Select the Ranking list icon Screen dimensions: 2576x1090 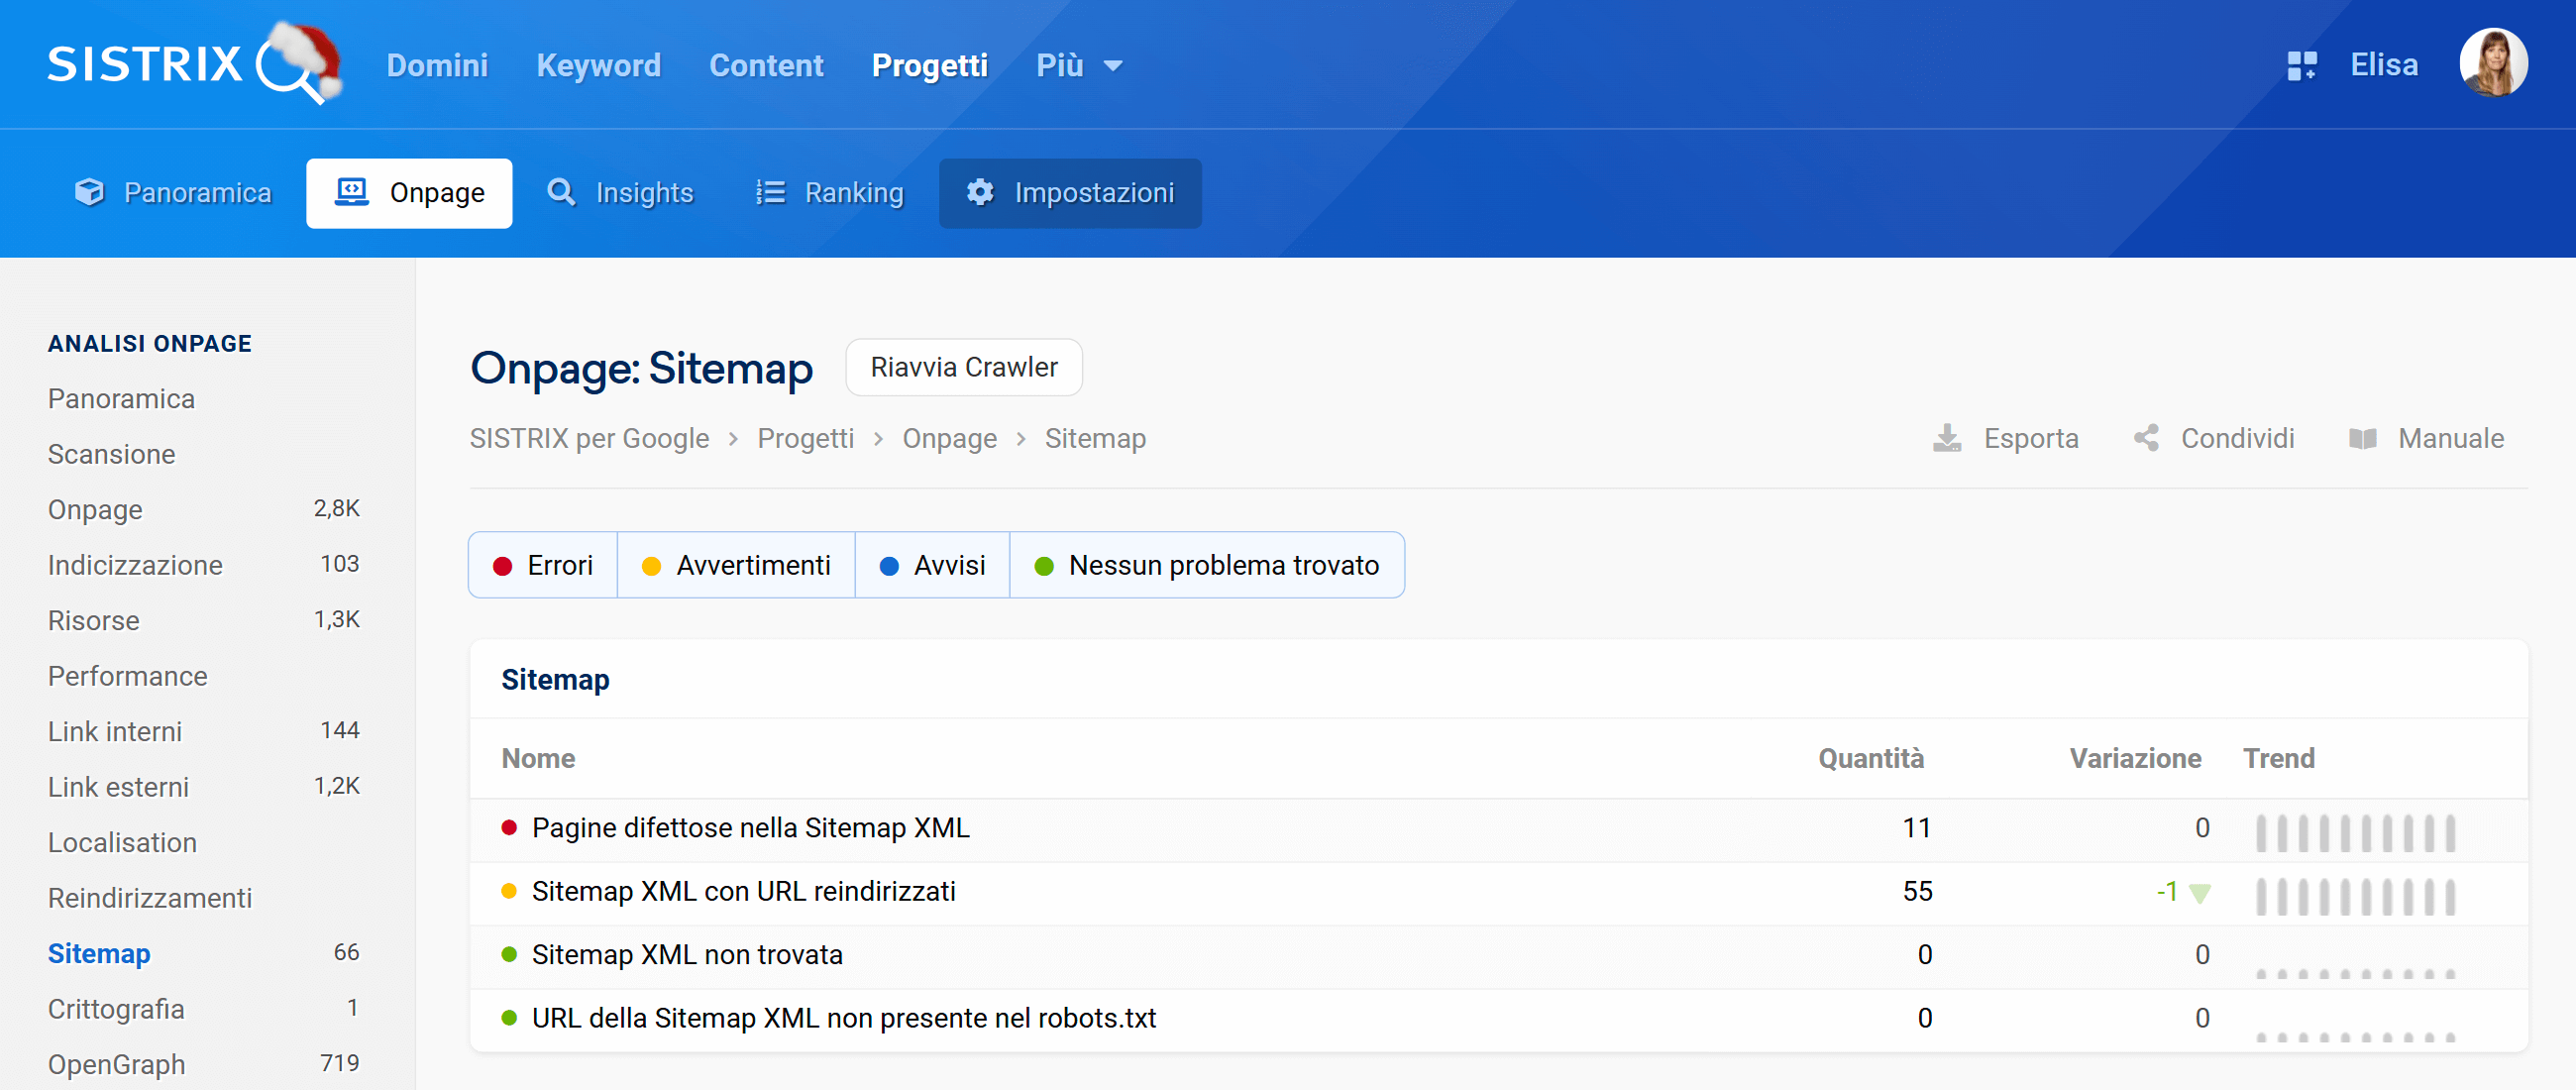pyautogui.click(x=770, y=192)
